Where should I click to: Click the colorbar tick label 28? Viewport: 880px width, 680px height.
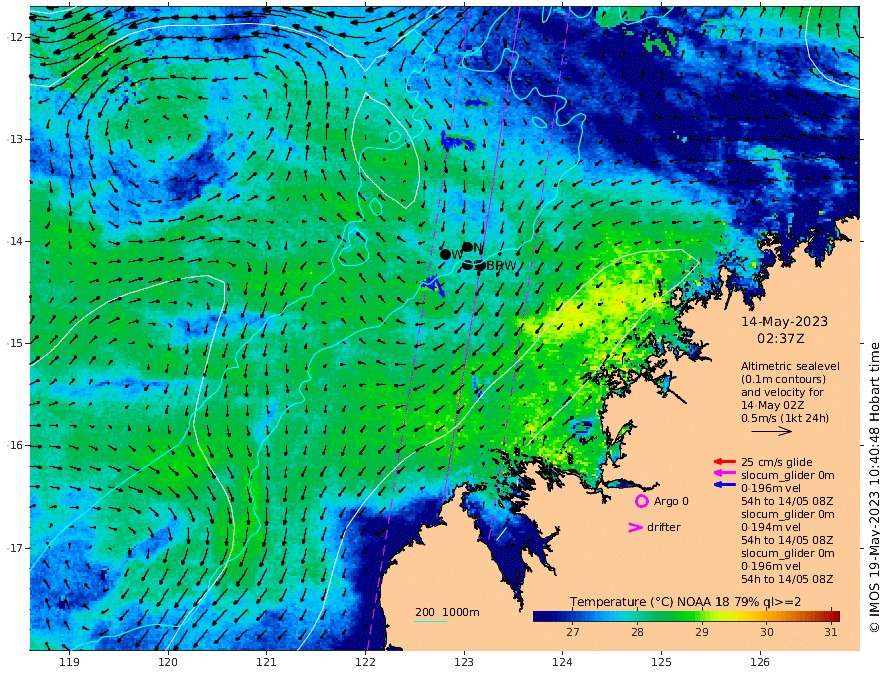(637, 632)
